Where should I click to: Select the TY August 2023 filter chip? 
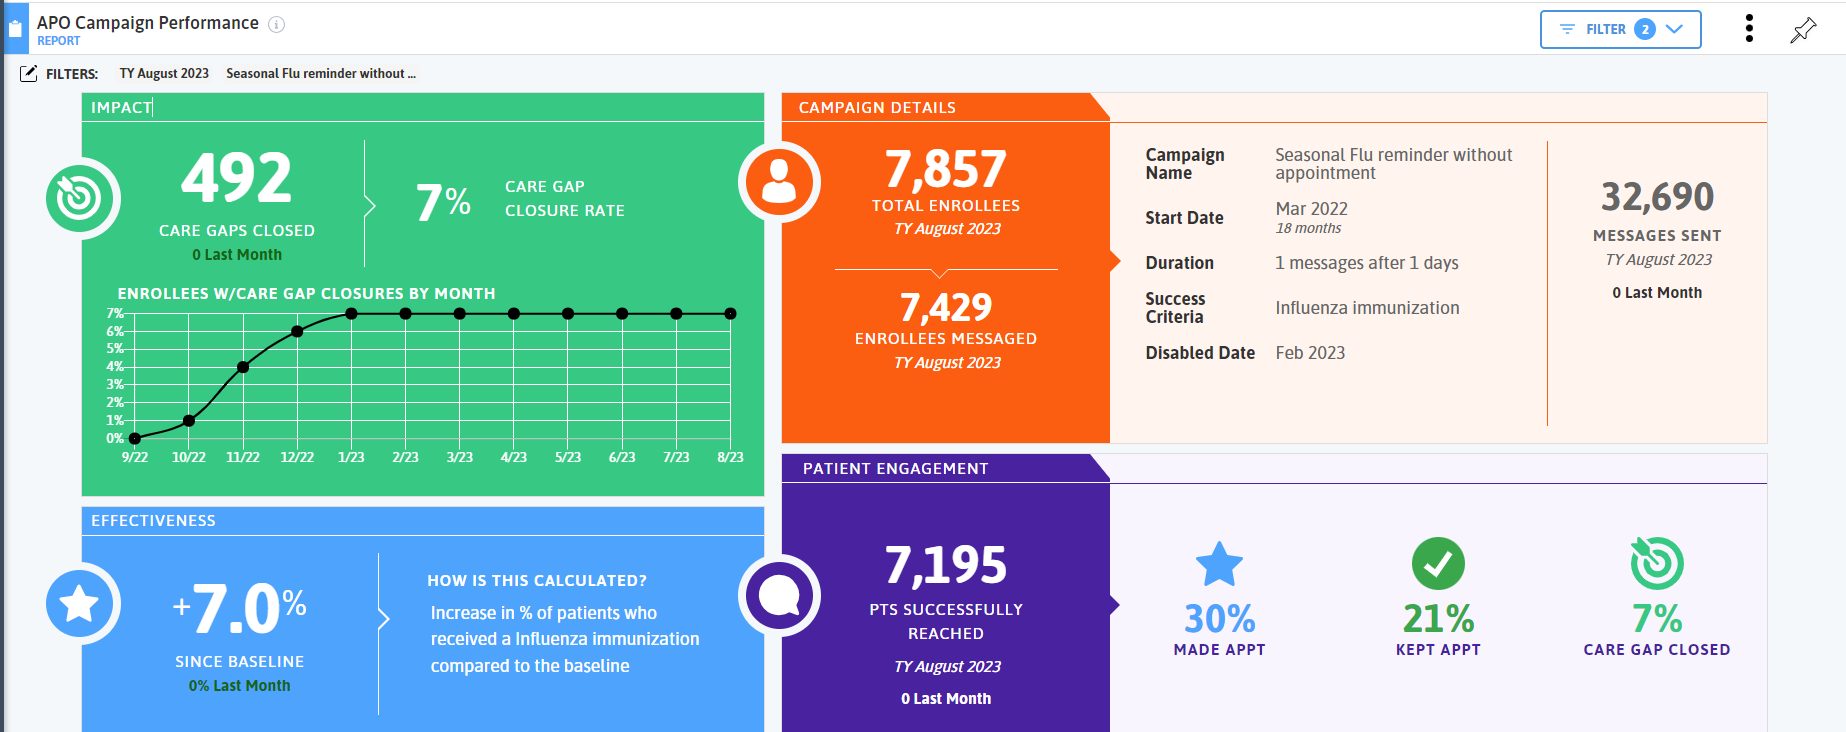(x=164, y=73)
